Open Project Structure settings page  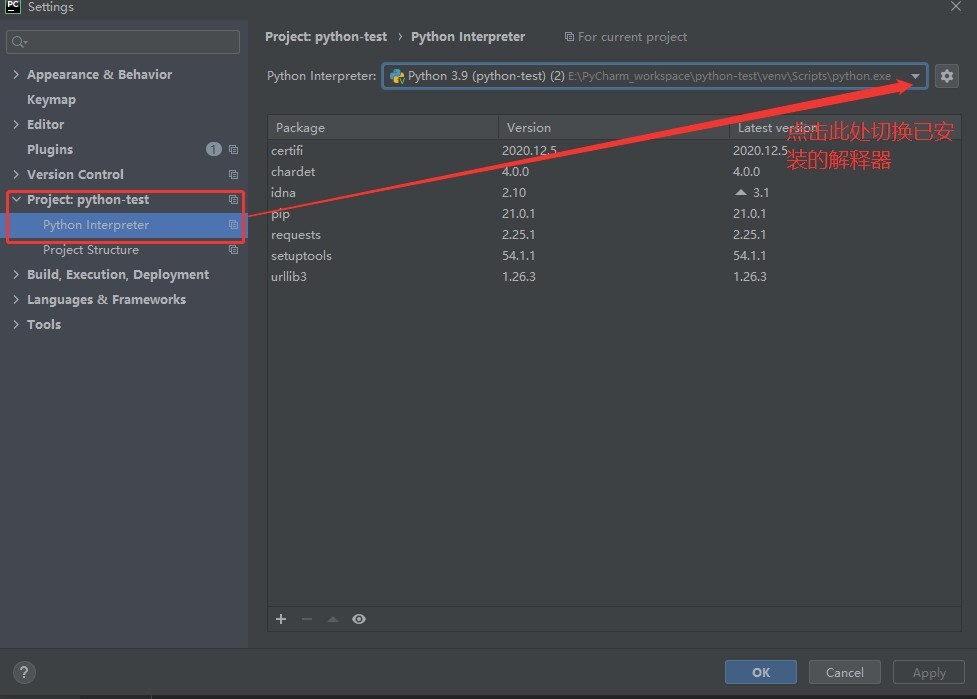click(91, 250)
